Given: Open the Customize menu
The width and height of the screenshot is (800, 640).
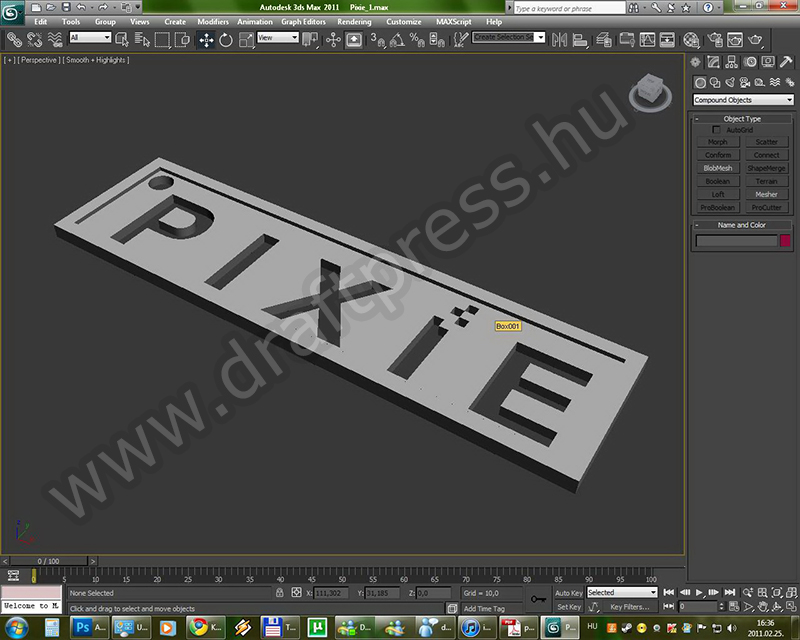Looking at the screenshot, I should [404, 22].
